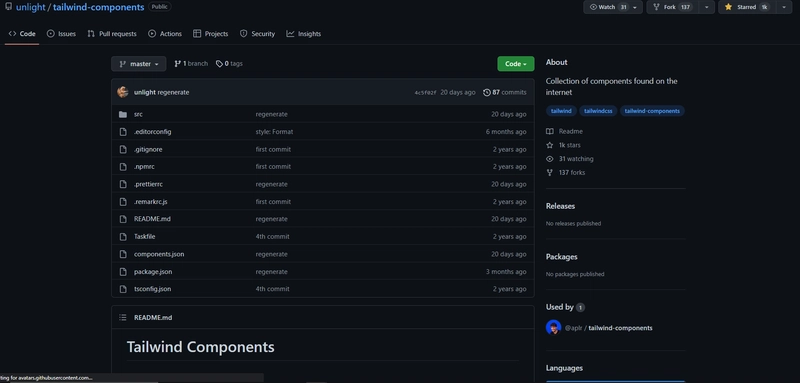Expand the Starred lists dropdown arrow

784,7
